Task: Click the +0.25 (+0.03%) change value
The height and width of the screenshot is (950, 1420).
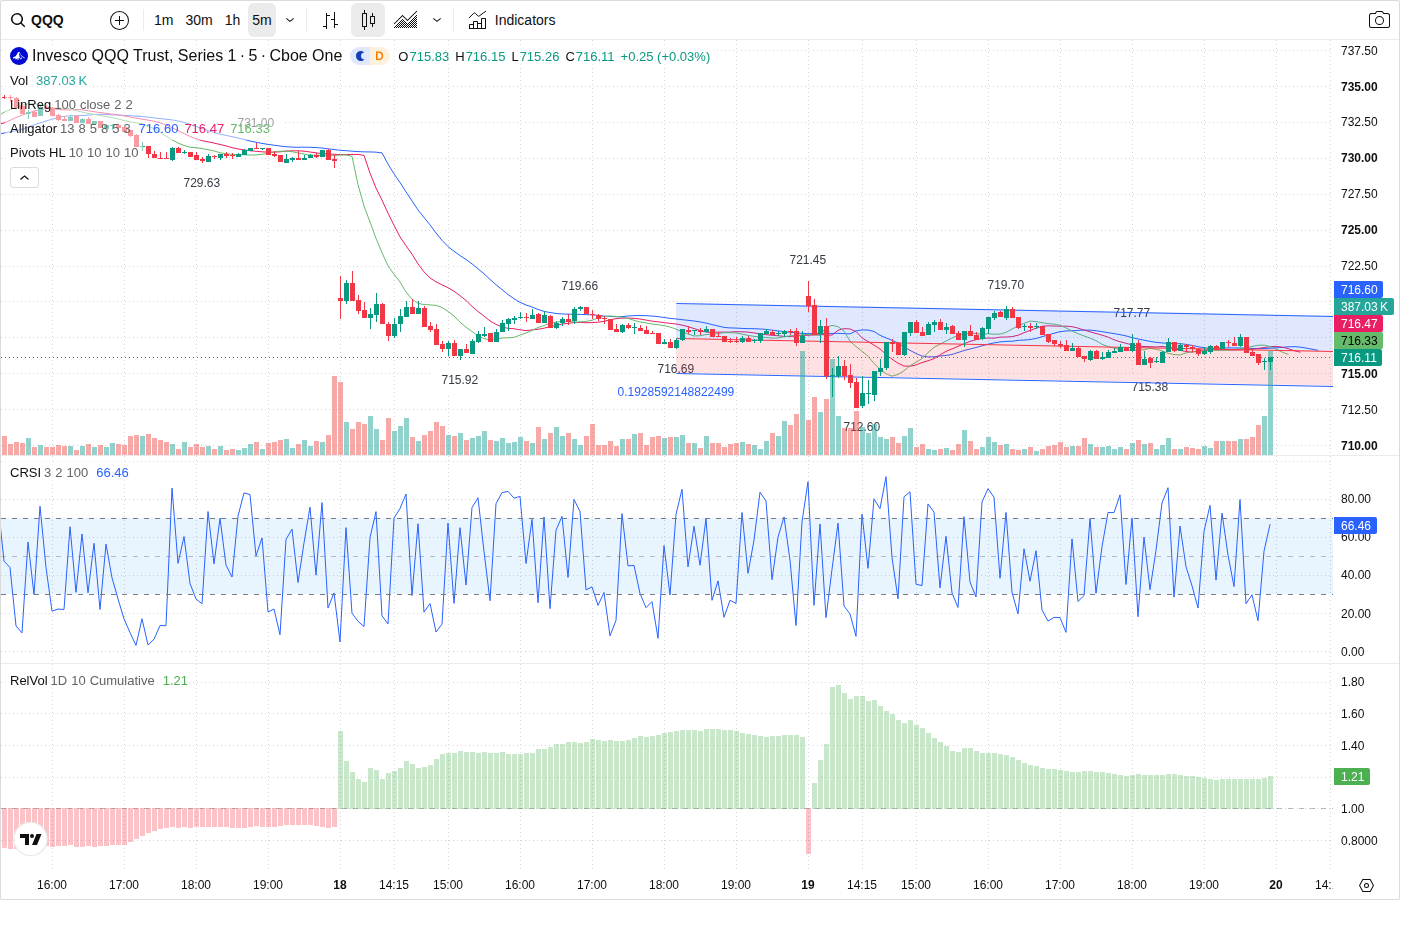Action: point(665,57)
